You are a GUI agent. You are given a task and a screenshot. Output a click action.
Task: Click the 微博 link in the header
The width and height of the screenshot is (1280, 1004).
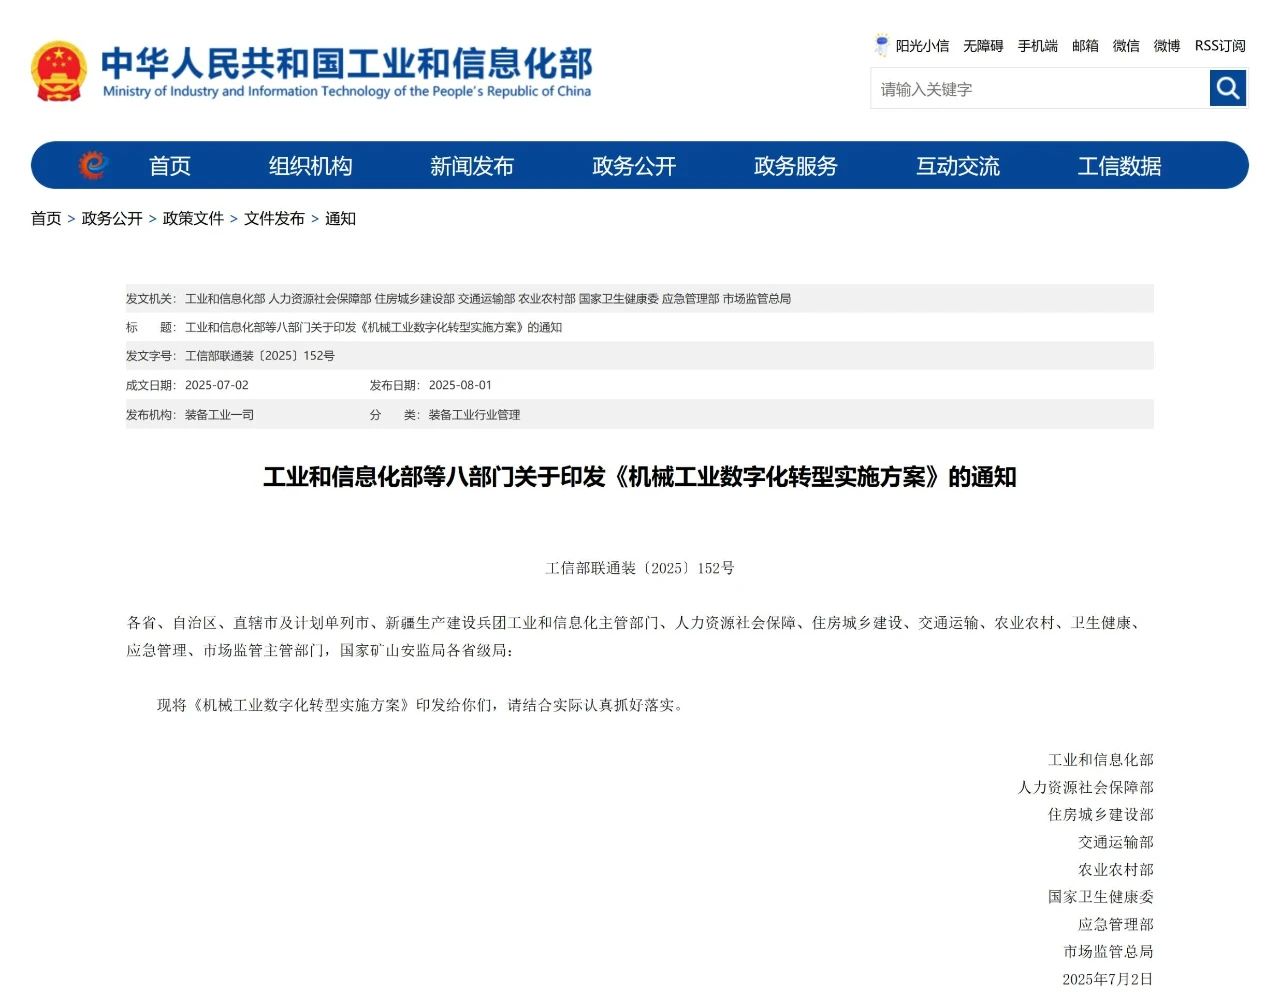(x=1167, y=46)
